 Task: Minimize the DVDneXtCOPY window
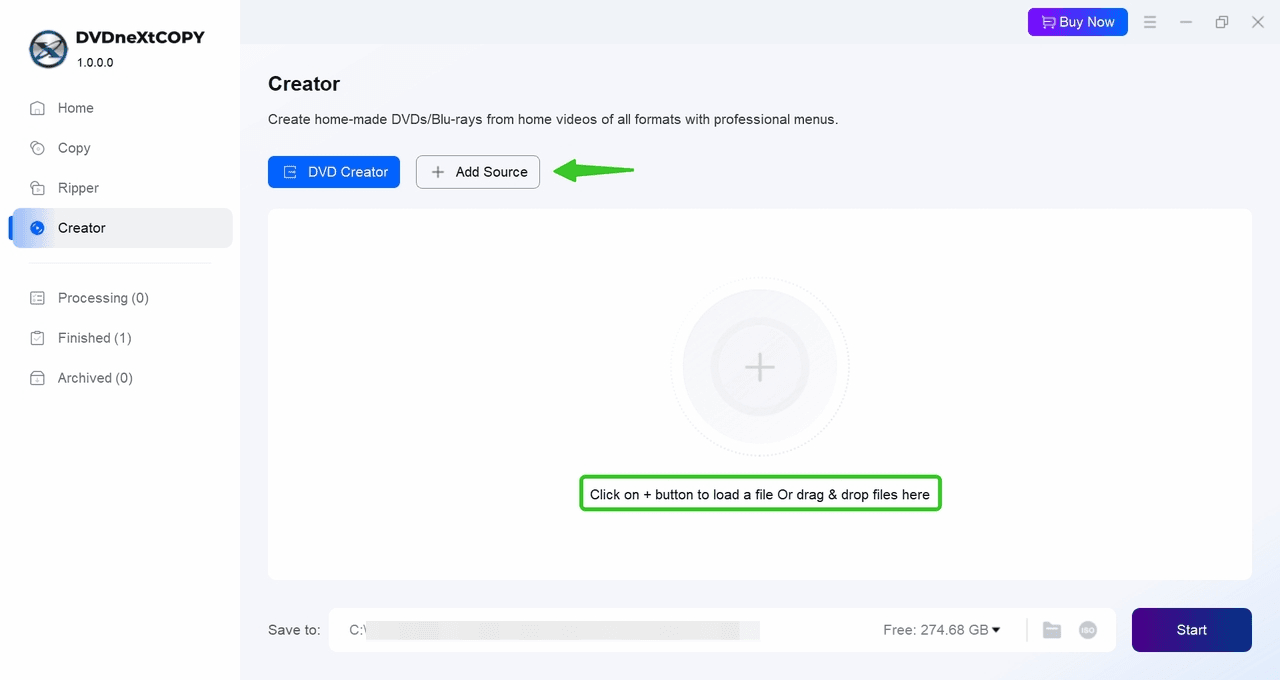tap(1186, 22)
